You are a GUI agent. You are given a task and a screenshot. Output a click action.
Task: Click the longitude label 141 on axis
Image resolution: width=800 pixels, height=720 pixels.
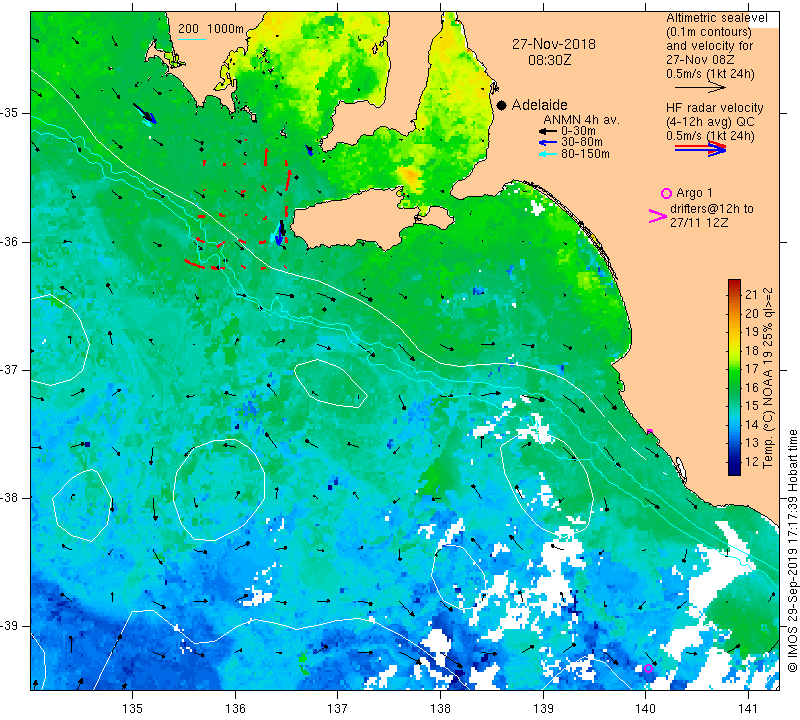coord(748,708)
